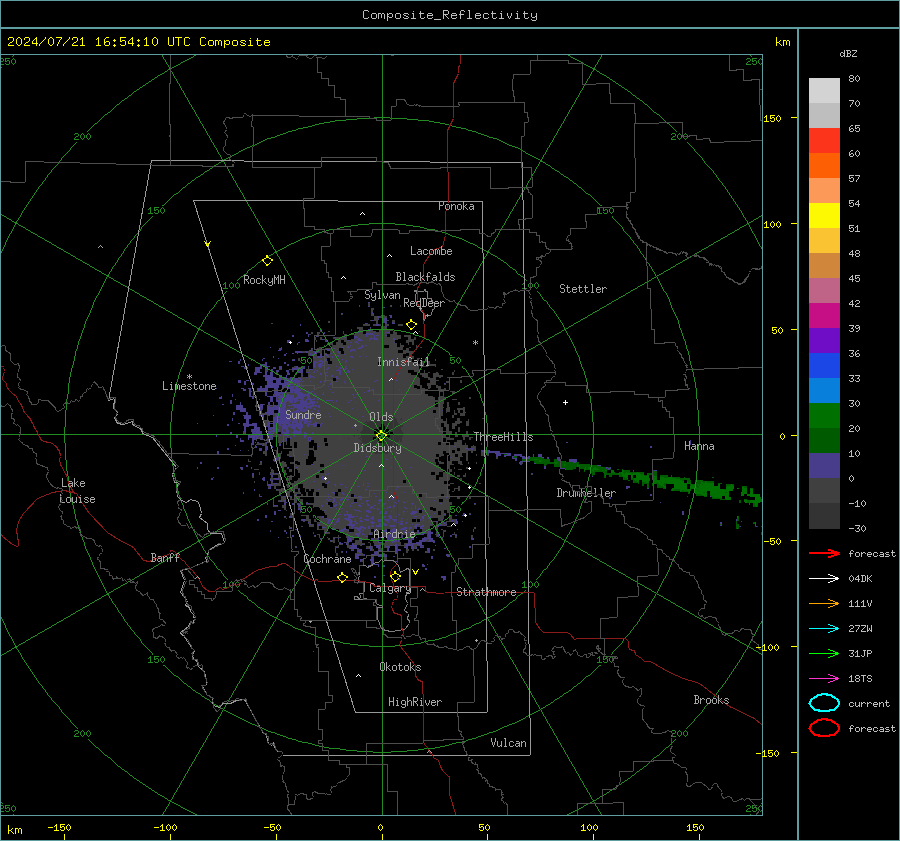Click the 18TS legend label
Viewport: 900px width, 841px height.
(860, 679)
